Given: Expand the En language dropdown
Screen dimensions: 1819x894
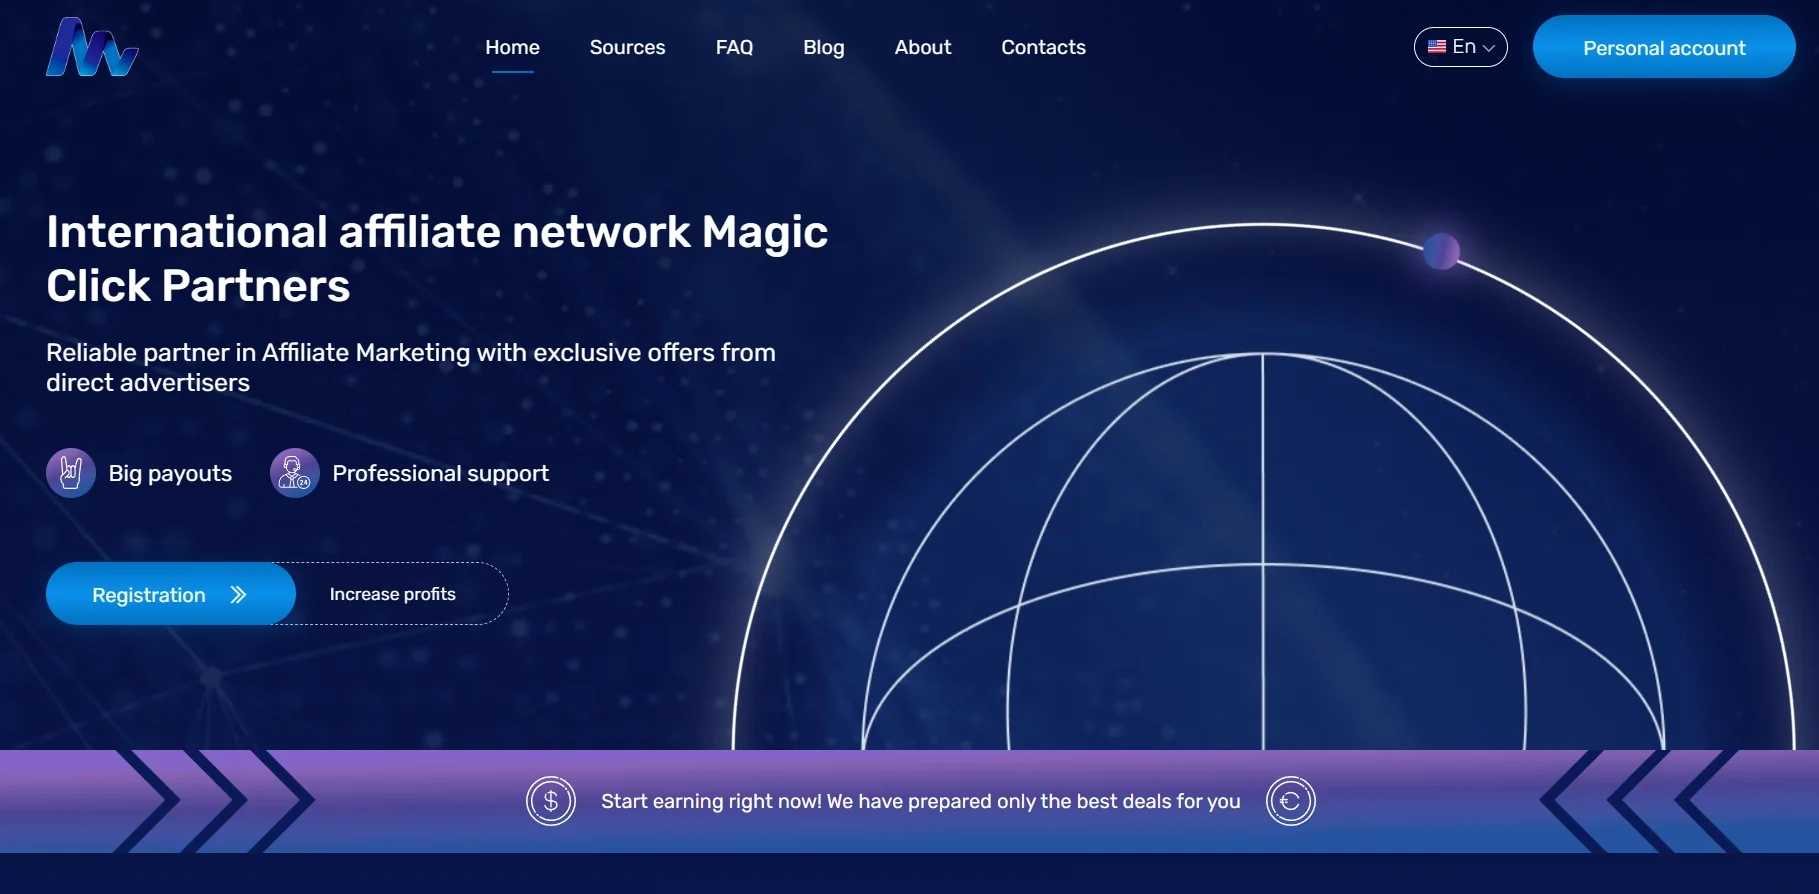Looking at the screenshot, I should pos(1460,47).
